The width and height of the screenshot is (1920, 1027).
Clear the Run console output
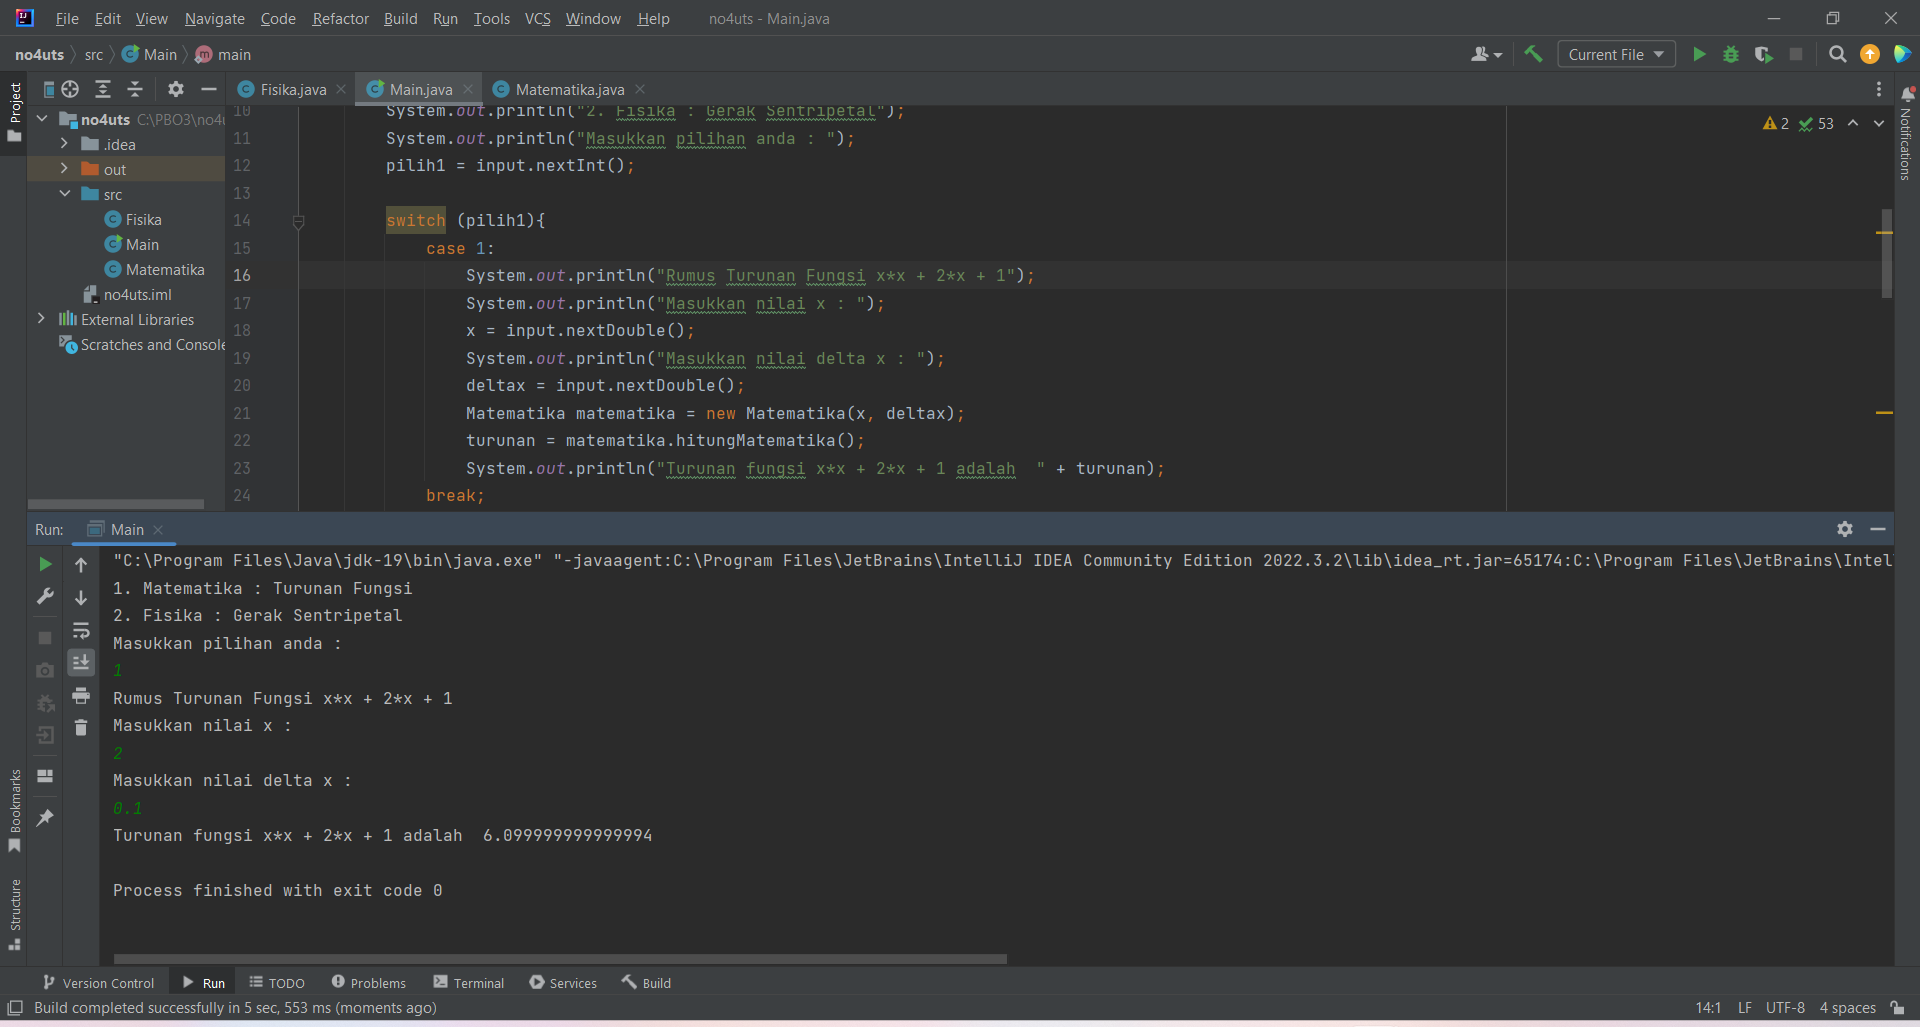point(81,727)
